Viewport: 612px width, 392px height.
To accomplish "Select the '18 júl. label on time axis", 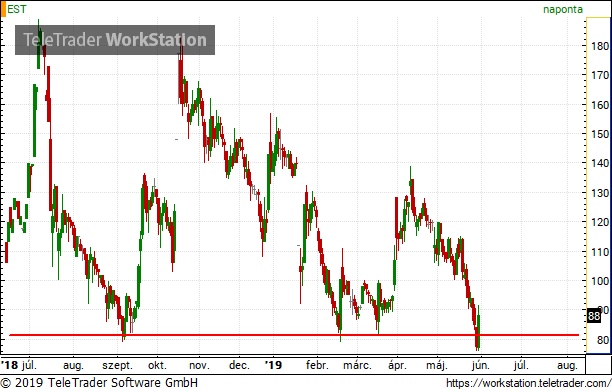I will tap(19, 365).
